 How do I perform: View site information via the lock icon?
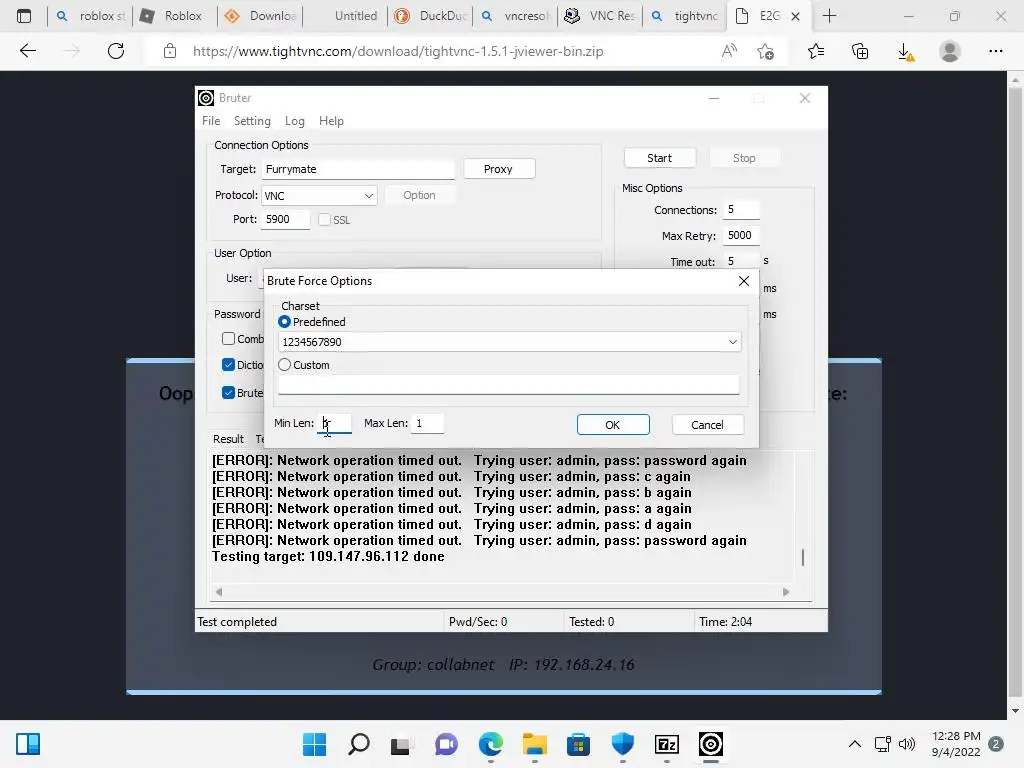click(170, 51)
